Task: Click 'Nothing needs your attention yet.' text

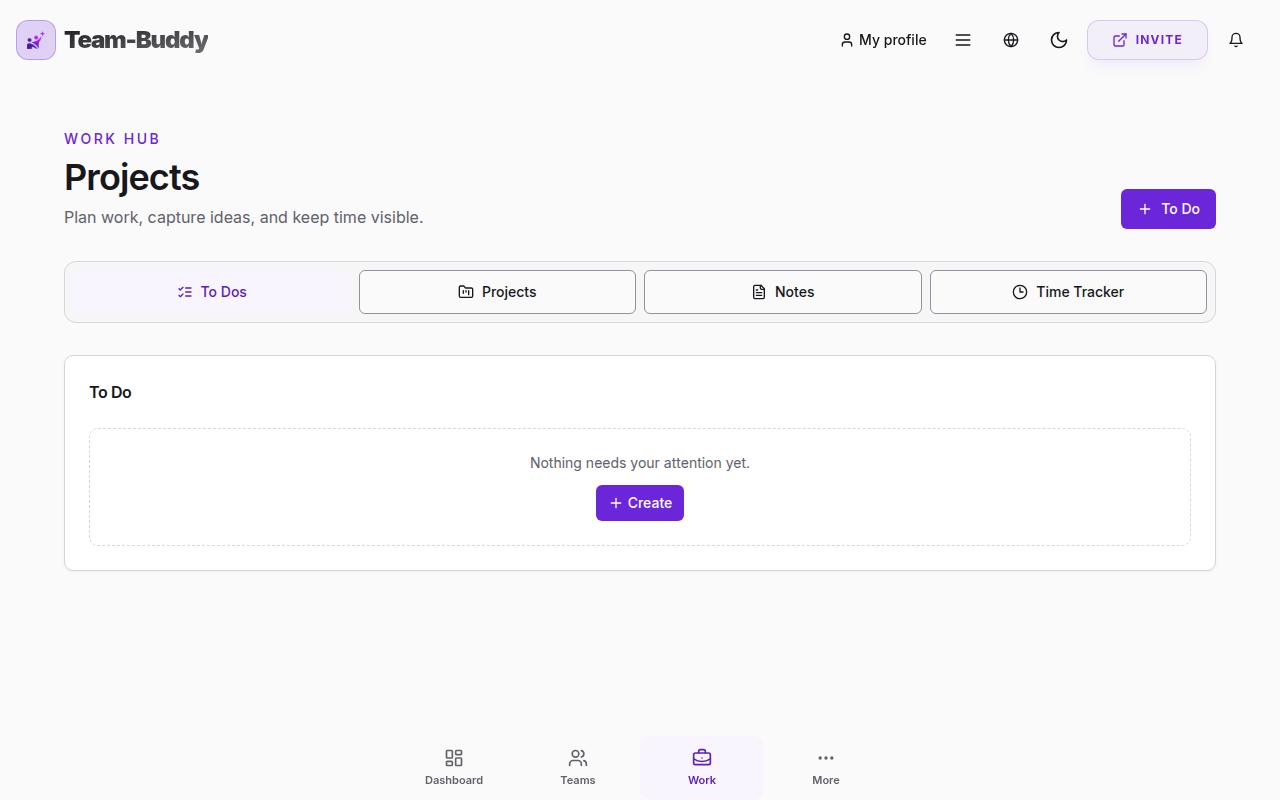Action: (640, 463)
